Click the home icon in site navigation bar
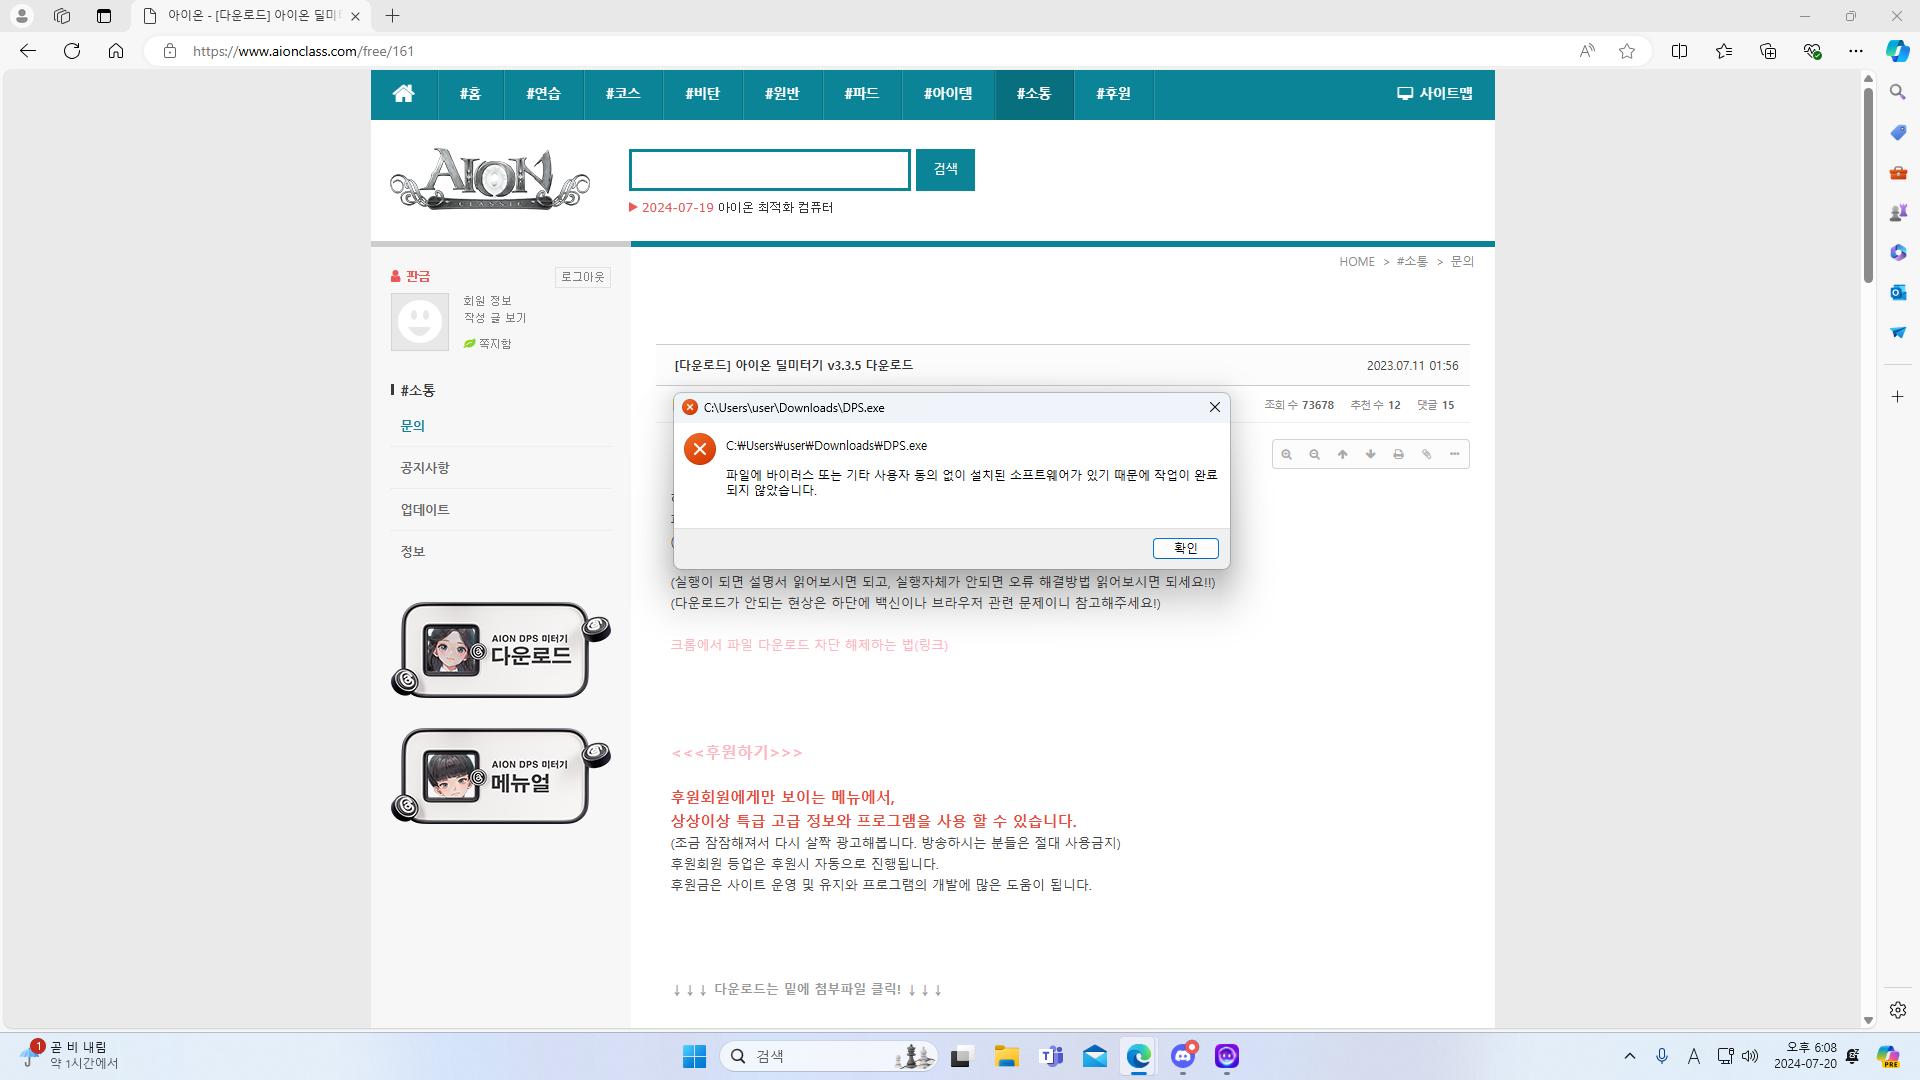The image size is (1920, 1080). point(404,94)
